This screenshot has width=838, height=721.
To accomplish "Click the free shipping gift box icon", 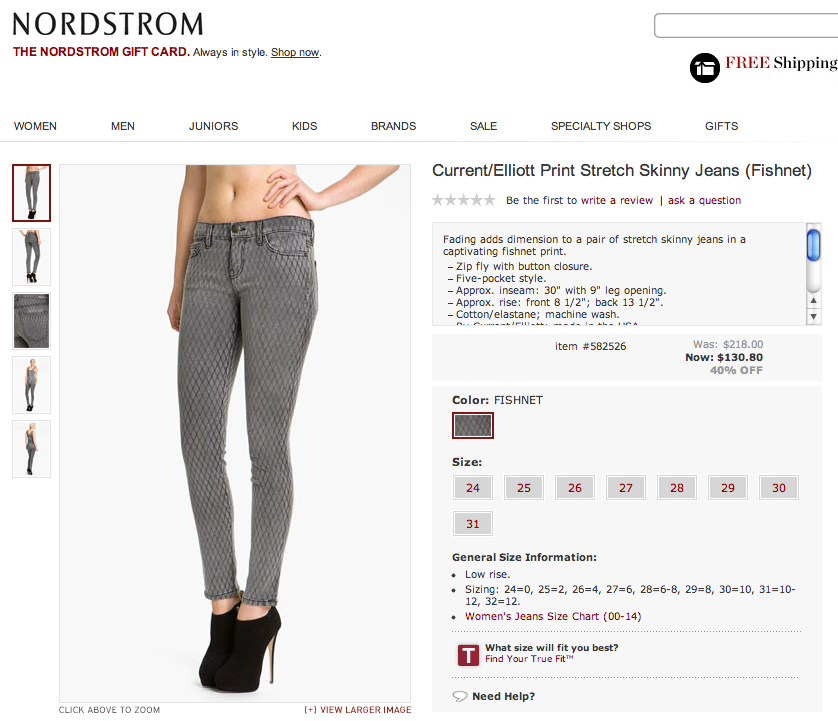I will point(704,68).
